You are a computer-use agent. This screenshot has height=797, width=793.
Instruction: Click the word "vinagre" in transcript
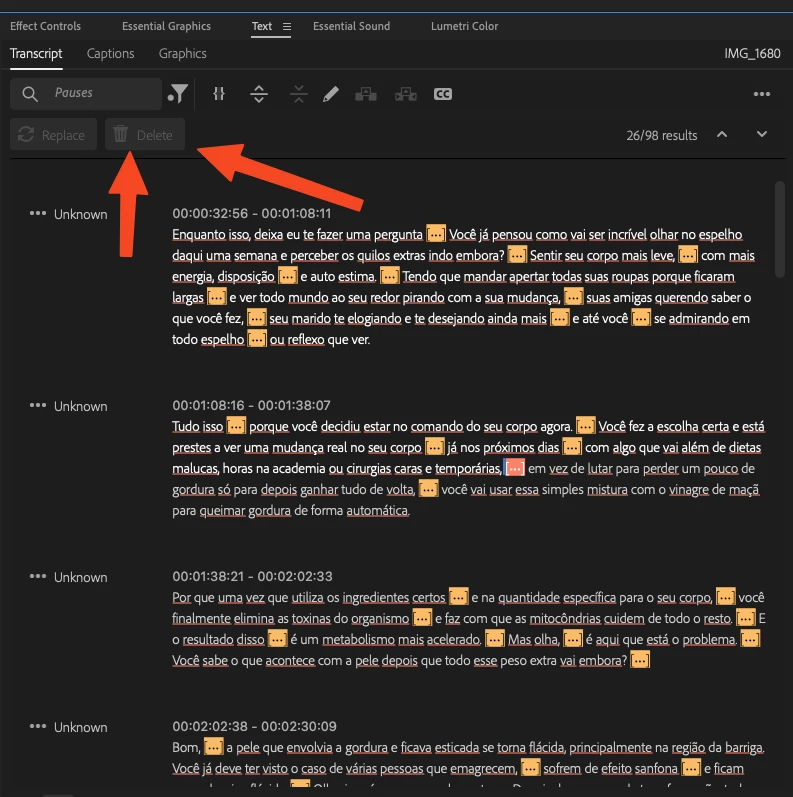pos(688,489)
